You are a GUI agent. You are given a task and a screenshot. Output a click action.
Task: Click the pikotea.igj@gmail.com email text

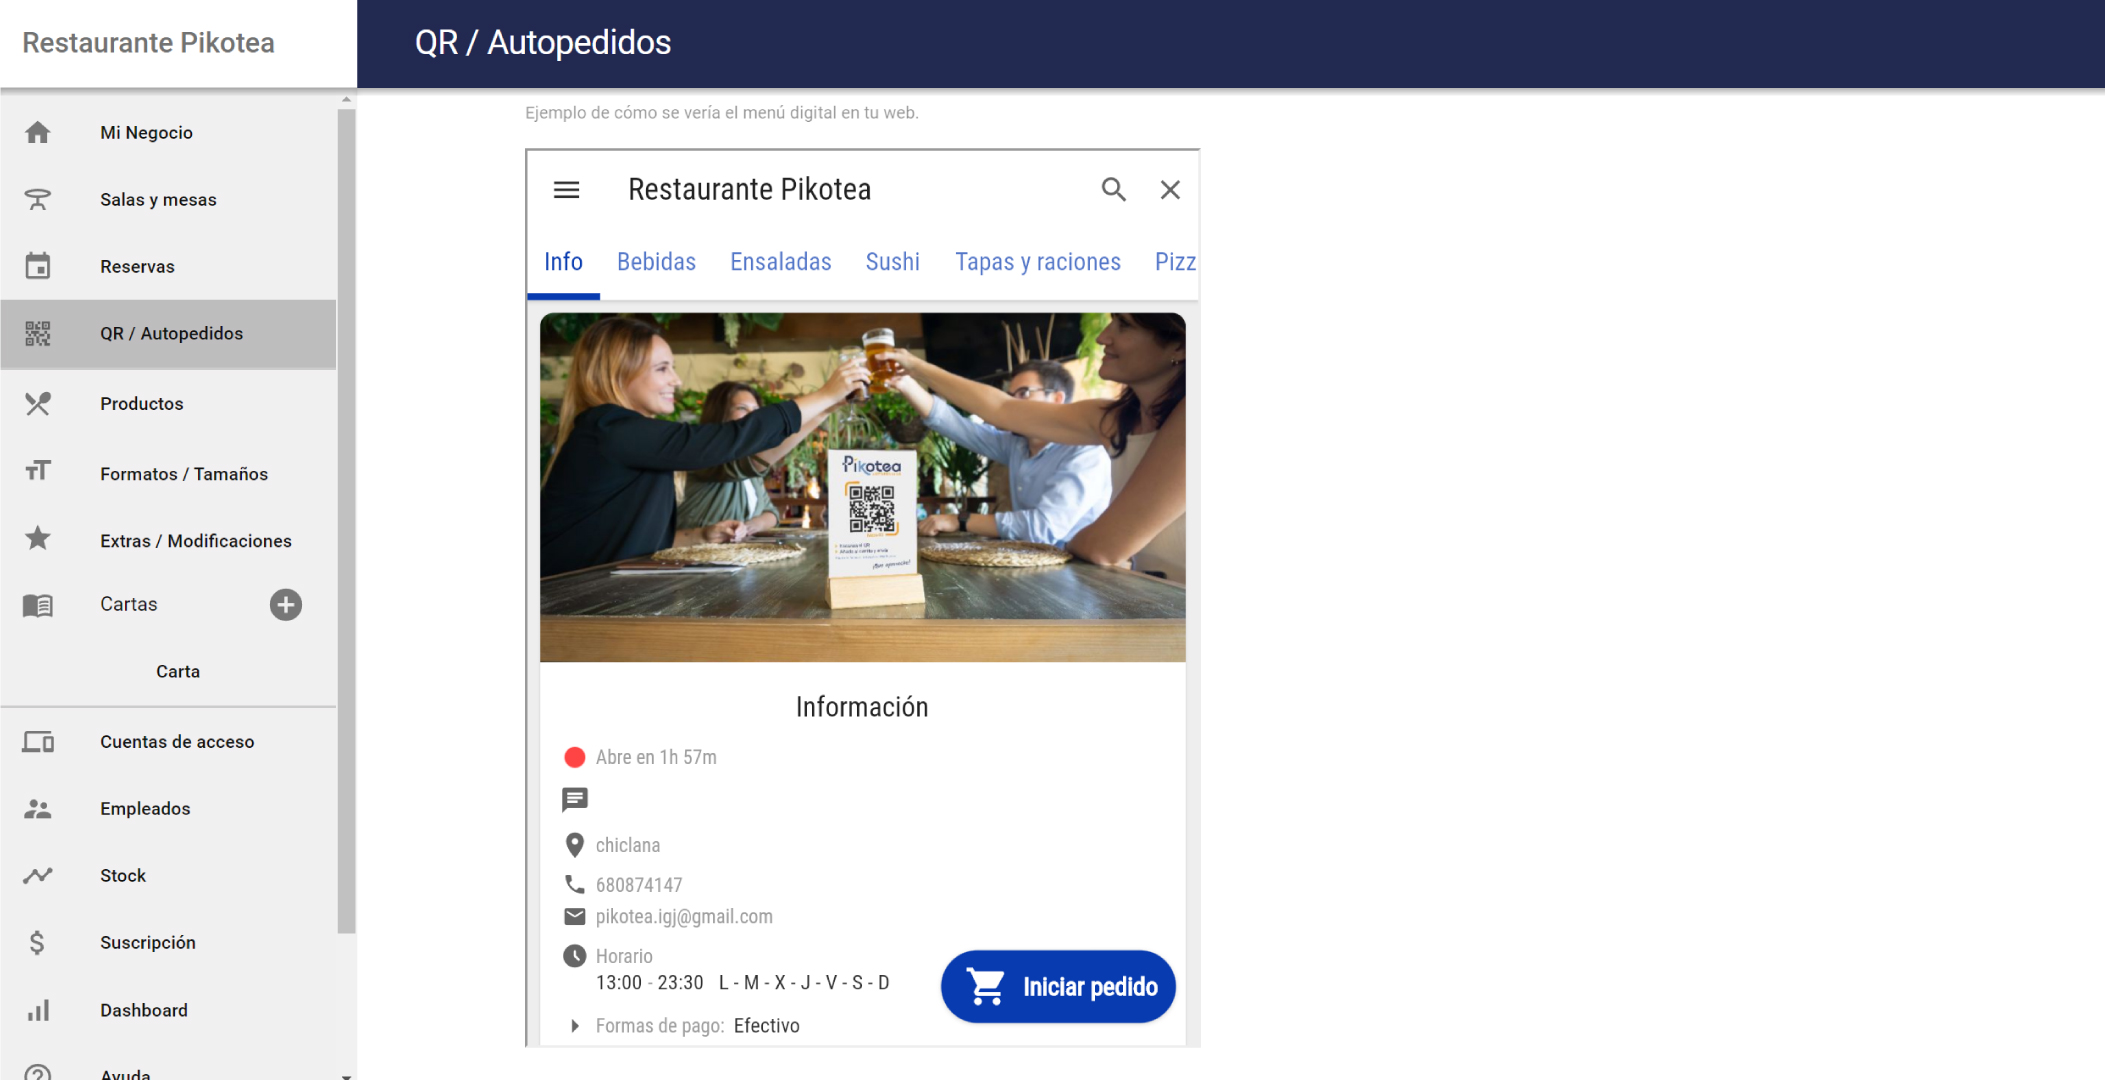[x=684, y=916]
